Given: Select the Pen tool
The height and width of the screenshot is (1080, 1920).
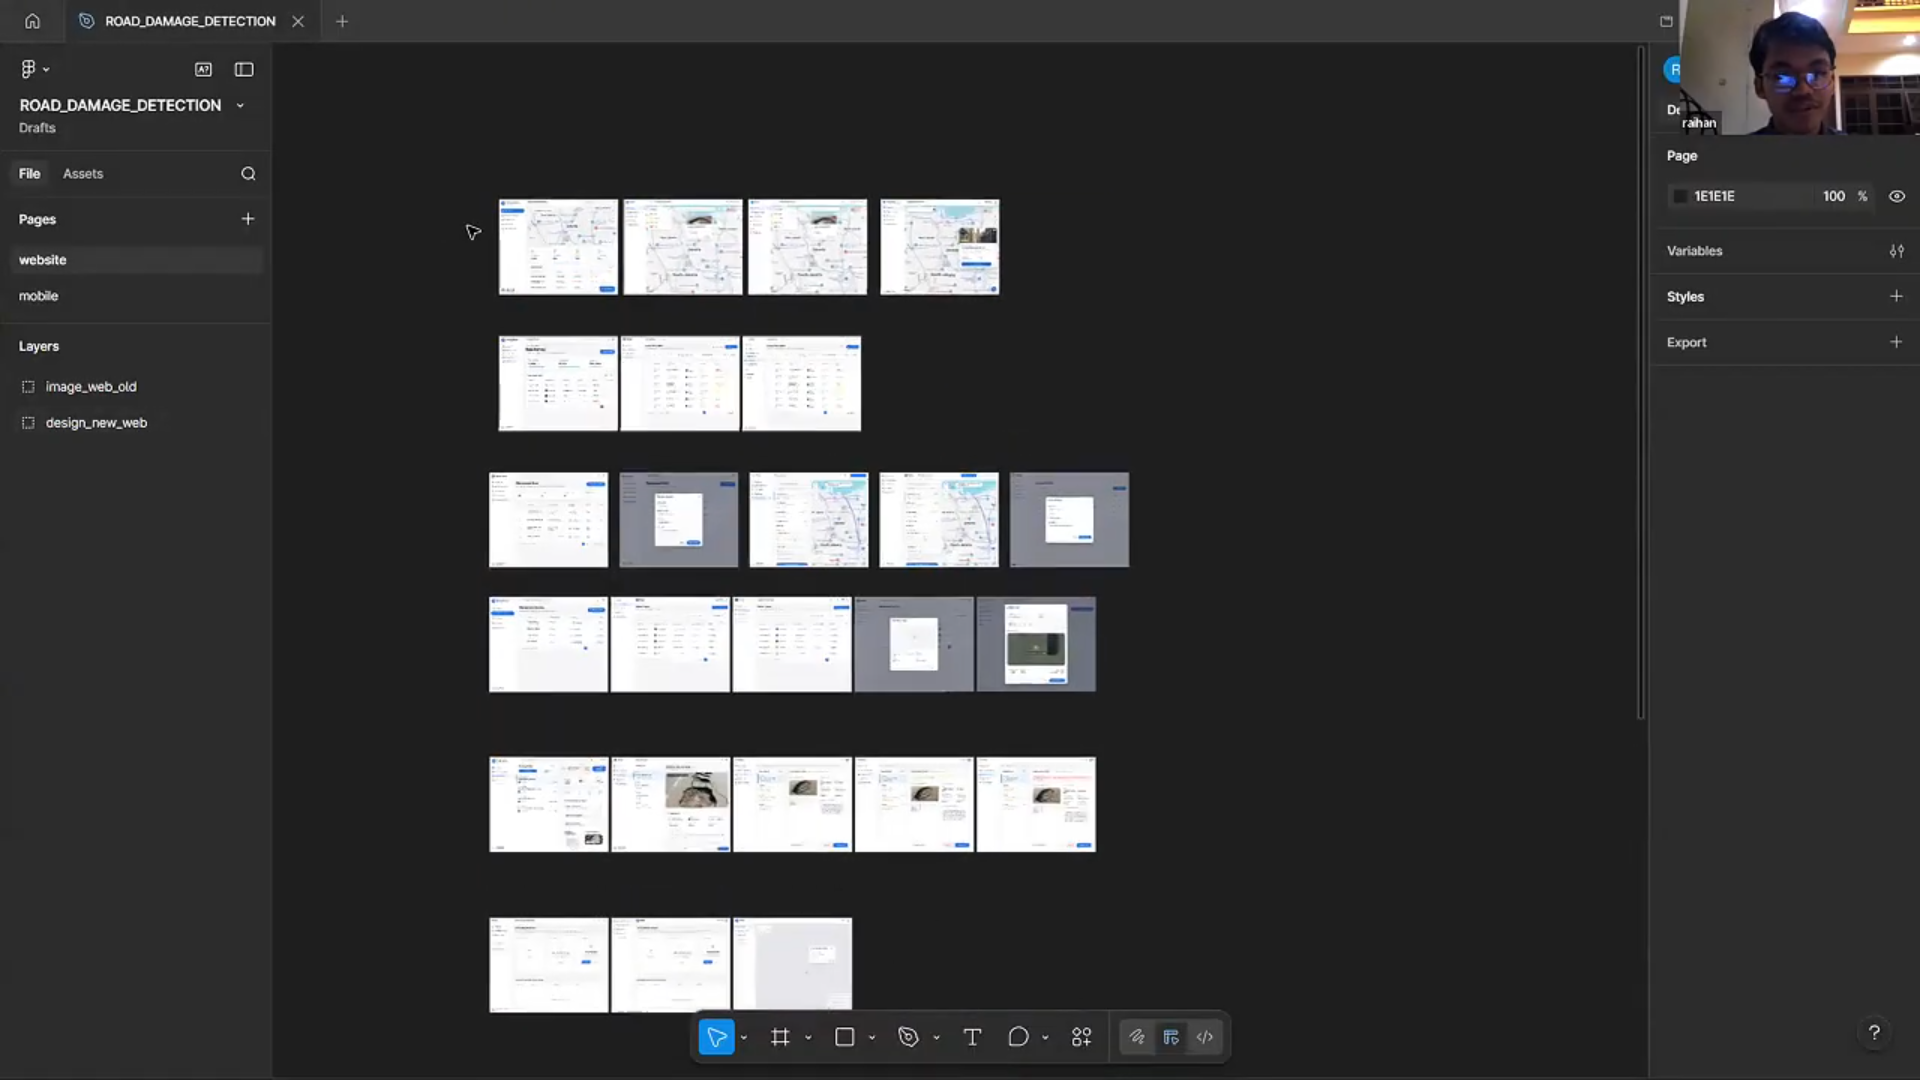Looking at the screenshot, I should click(908, 1037).
